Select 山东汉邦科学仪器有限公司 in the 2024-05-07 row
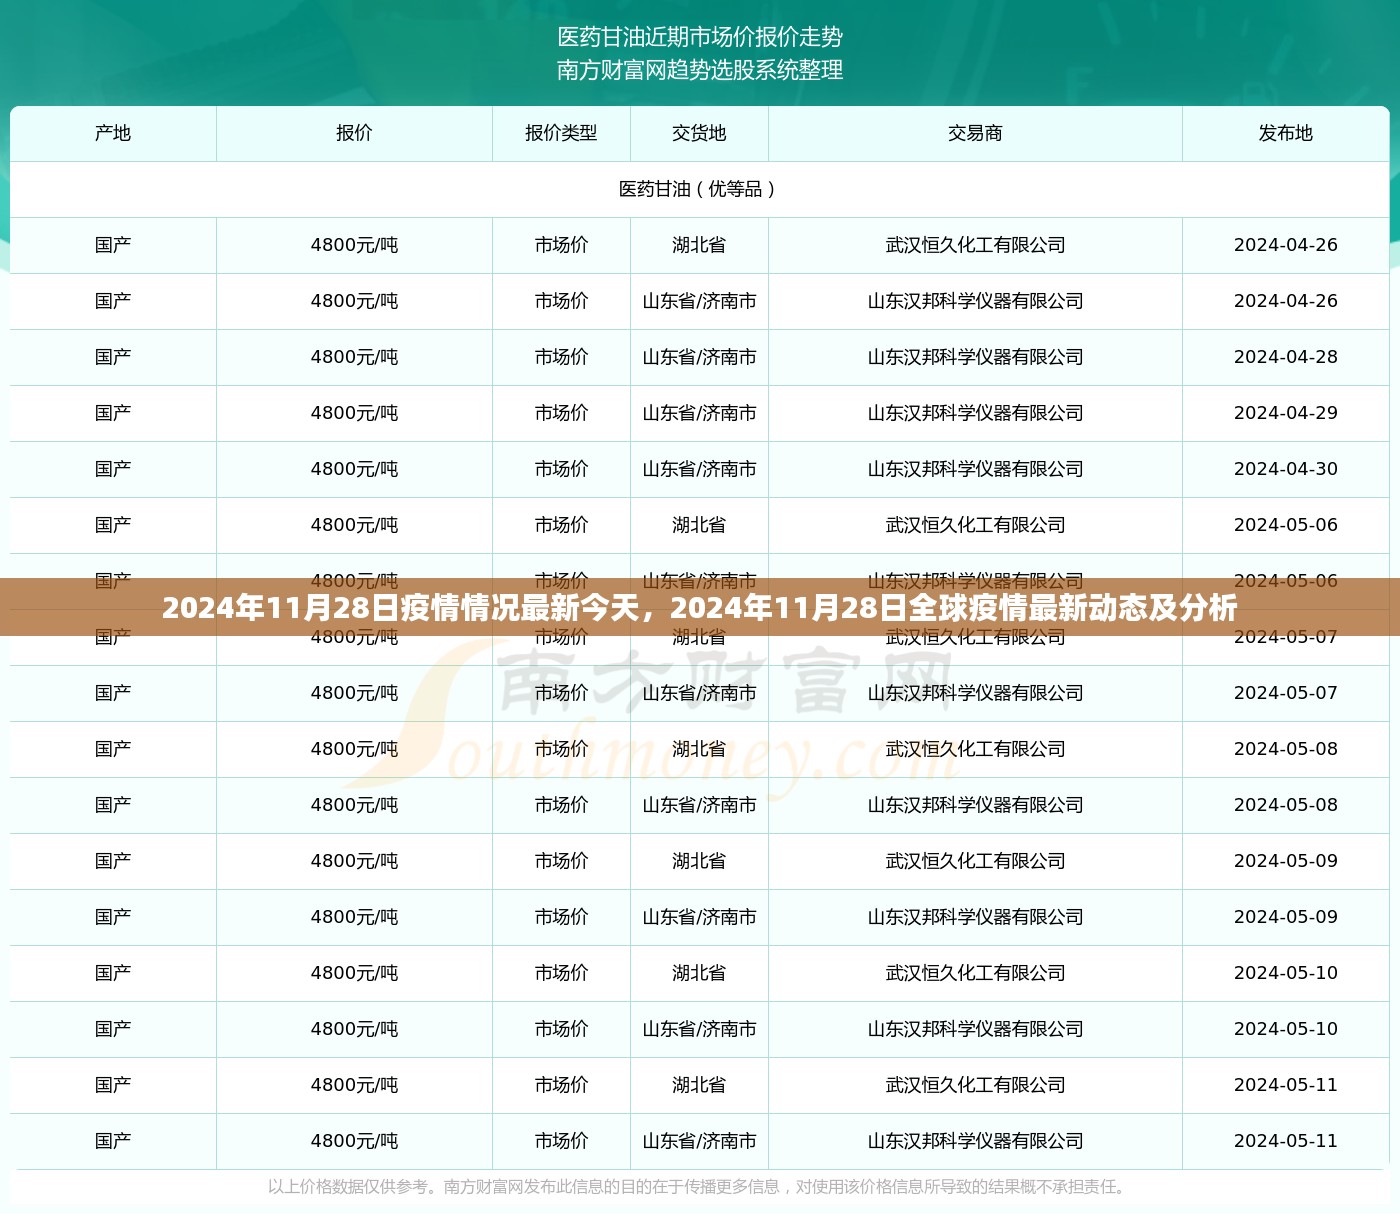The width and height of the screenshot is (1400, 1214). point(975,693)
